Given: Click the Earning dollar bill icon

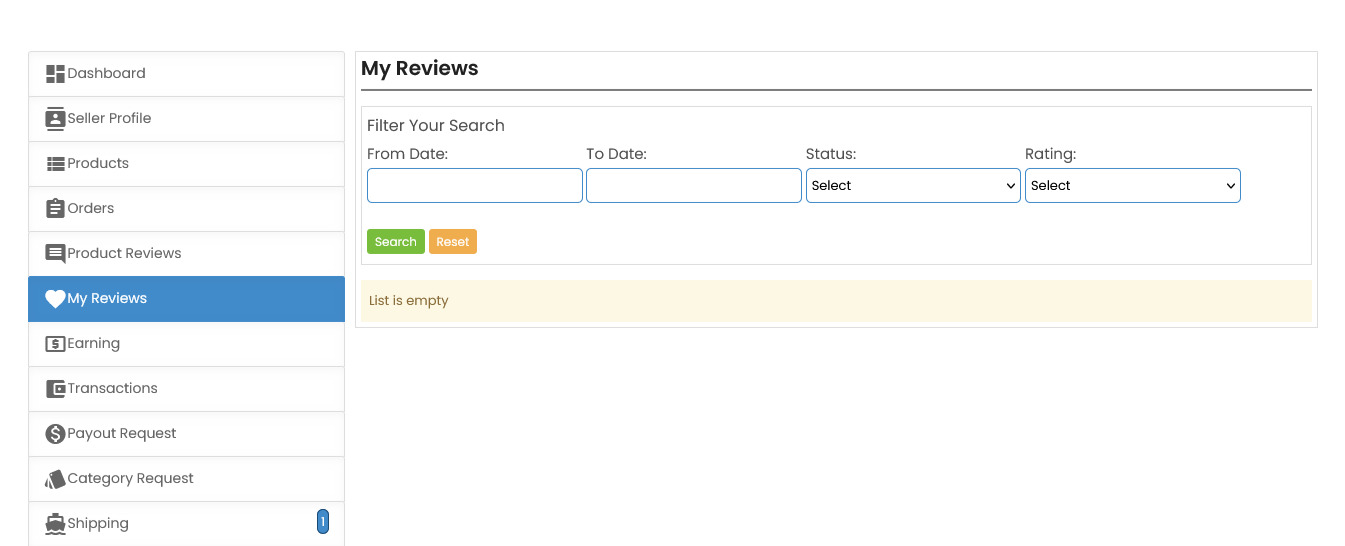Looking at the screenshot, I should (55, 344).
